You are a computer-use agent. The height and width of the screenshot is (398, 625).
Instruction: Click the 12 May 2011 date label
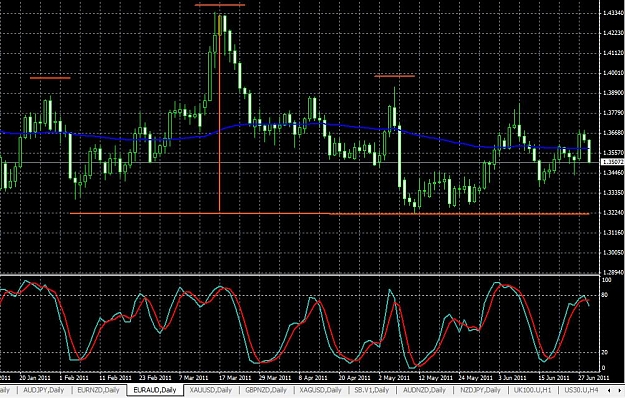tap(435, 377)
